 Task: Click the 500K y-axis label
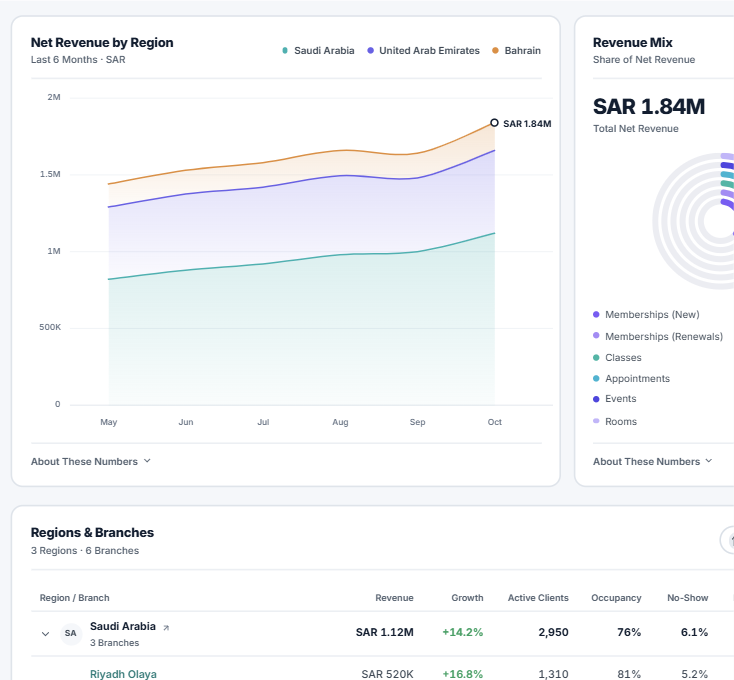click(50, 327)
